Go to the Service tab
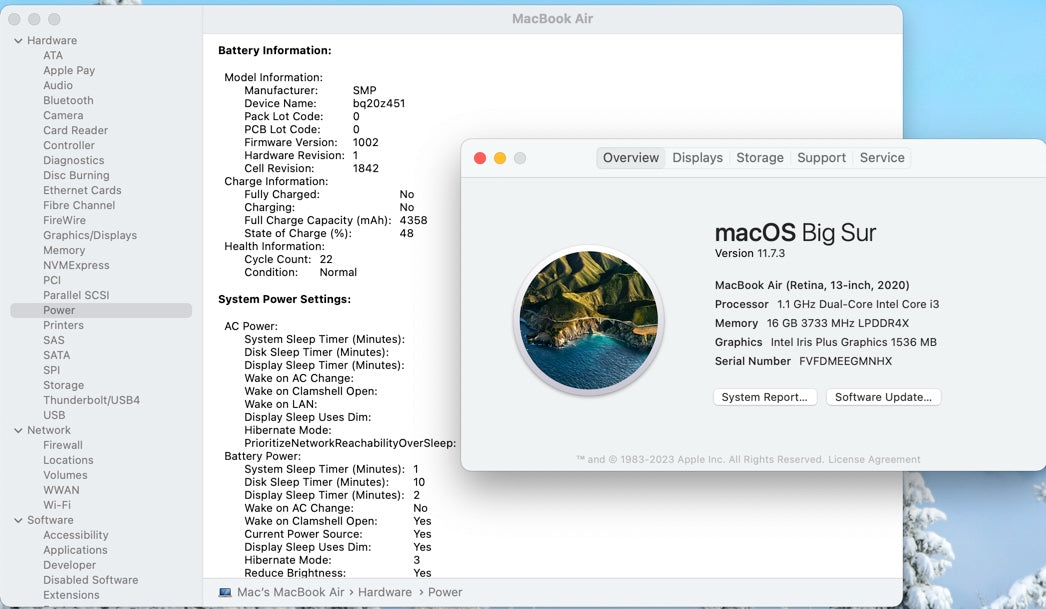Screen dimensions: 1046x609 tap(882, 158)
